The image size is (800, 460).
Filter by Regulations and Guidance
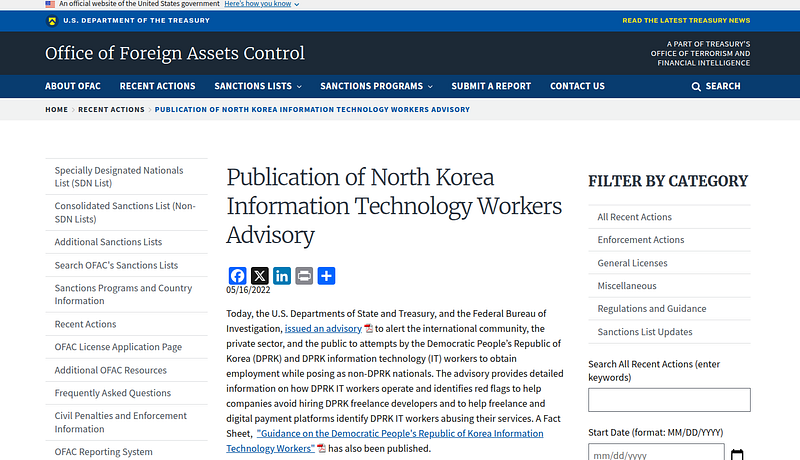[669, 309]
